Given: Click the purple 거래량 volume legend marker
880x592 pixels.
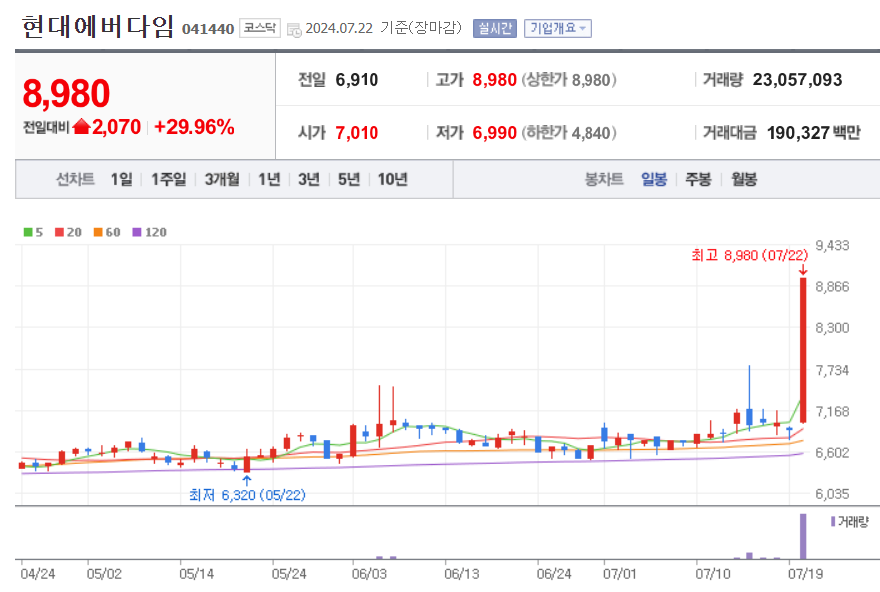Looking at the screenshot, I should tap(833, 521).
